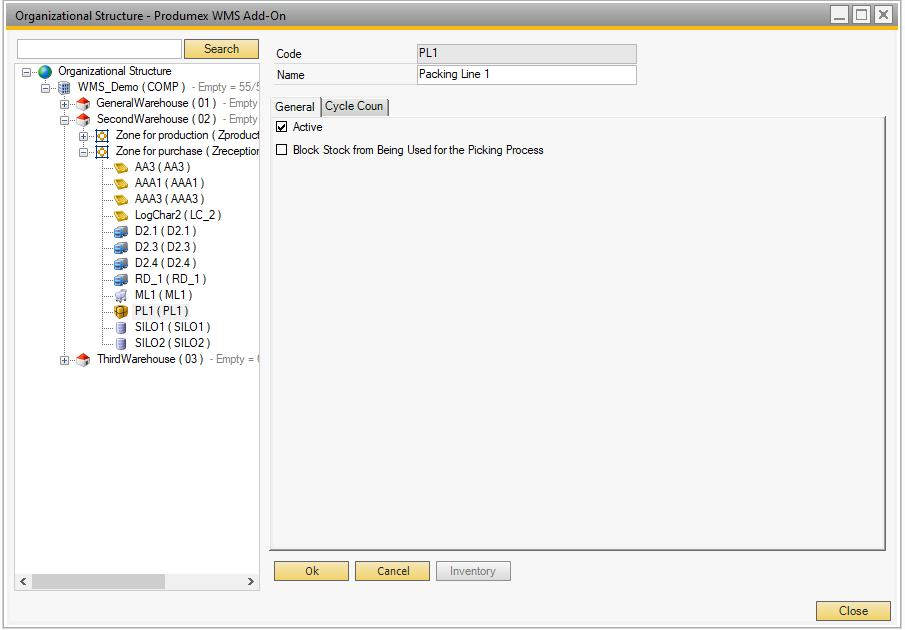Select the AA3 bin location icon
Image resolution: width=905 pixels, height=630 pixels.
(121, 168)
